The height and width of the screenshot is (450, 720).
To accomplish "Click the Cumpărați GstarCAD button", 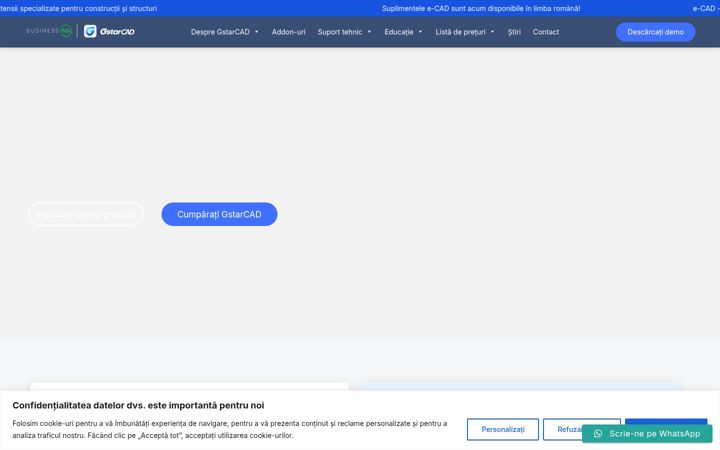I will (x=219, y=214).
